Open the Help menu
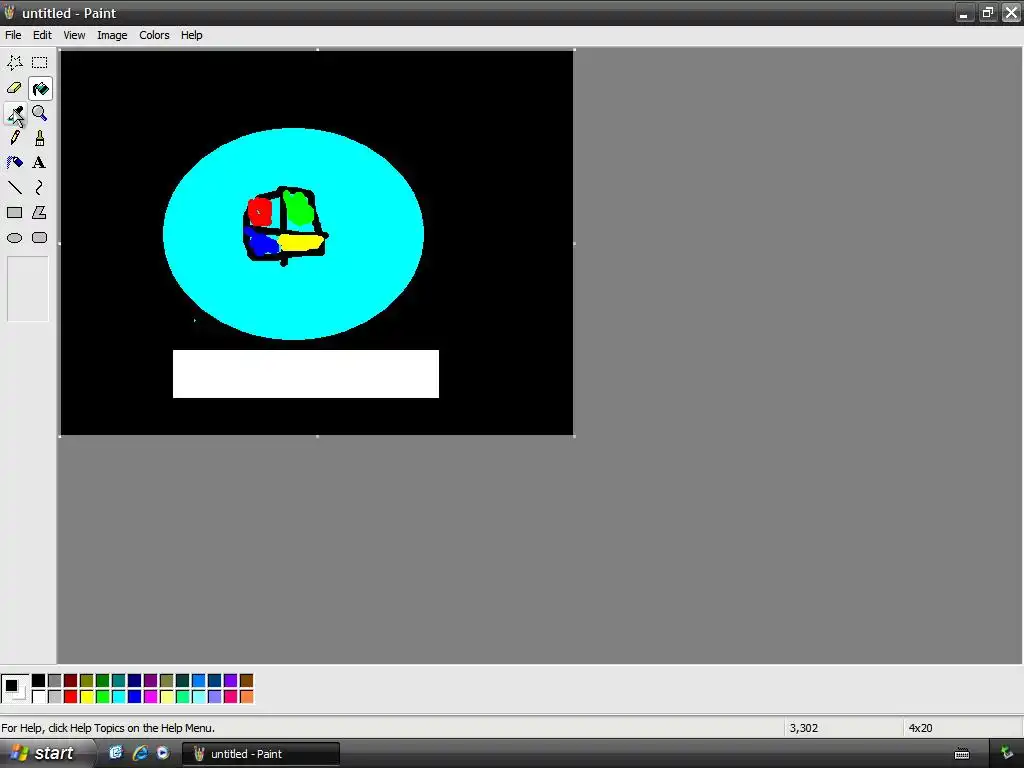This screenshot has height=768, width=1024. (x=191, y=35)
